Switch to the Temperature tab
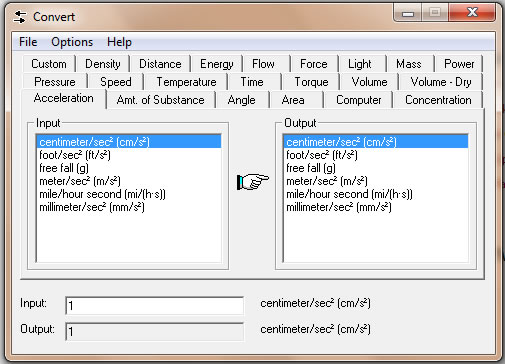 [x=186, y=82]
